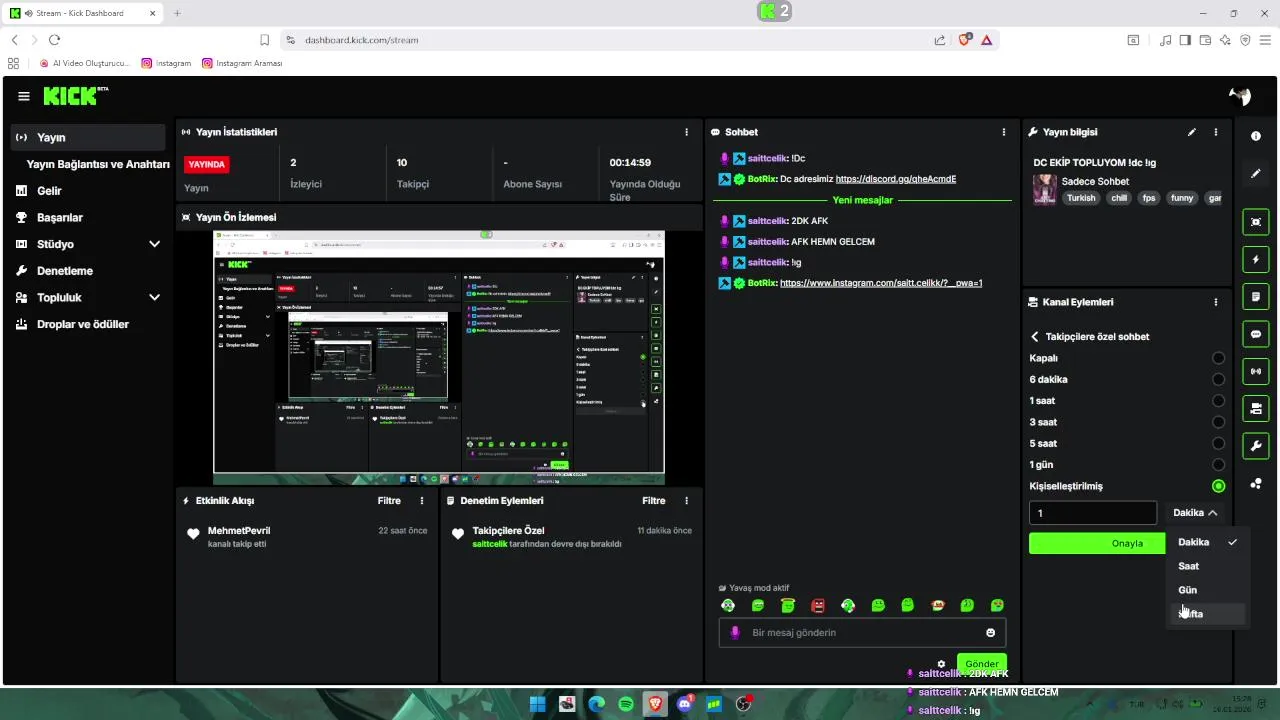Screen dimensions: 1280x720
Task: Toggle the lightning bolt widget icon
Action: point(1256,260)
